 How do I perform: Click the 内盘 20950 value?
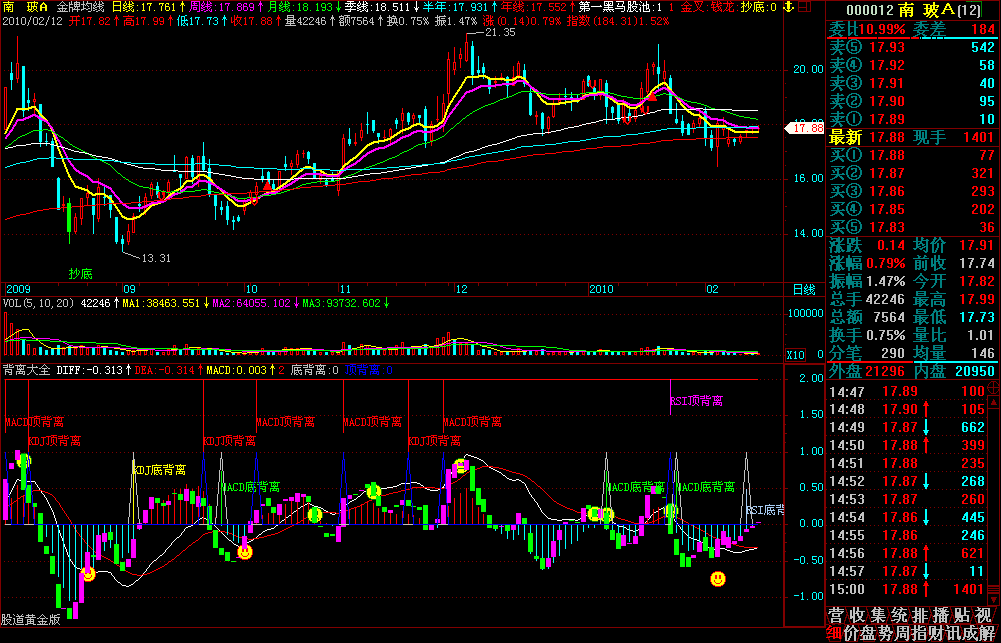[974, 371]
